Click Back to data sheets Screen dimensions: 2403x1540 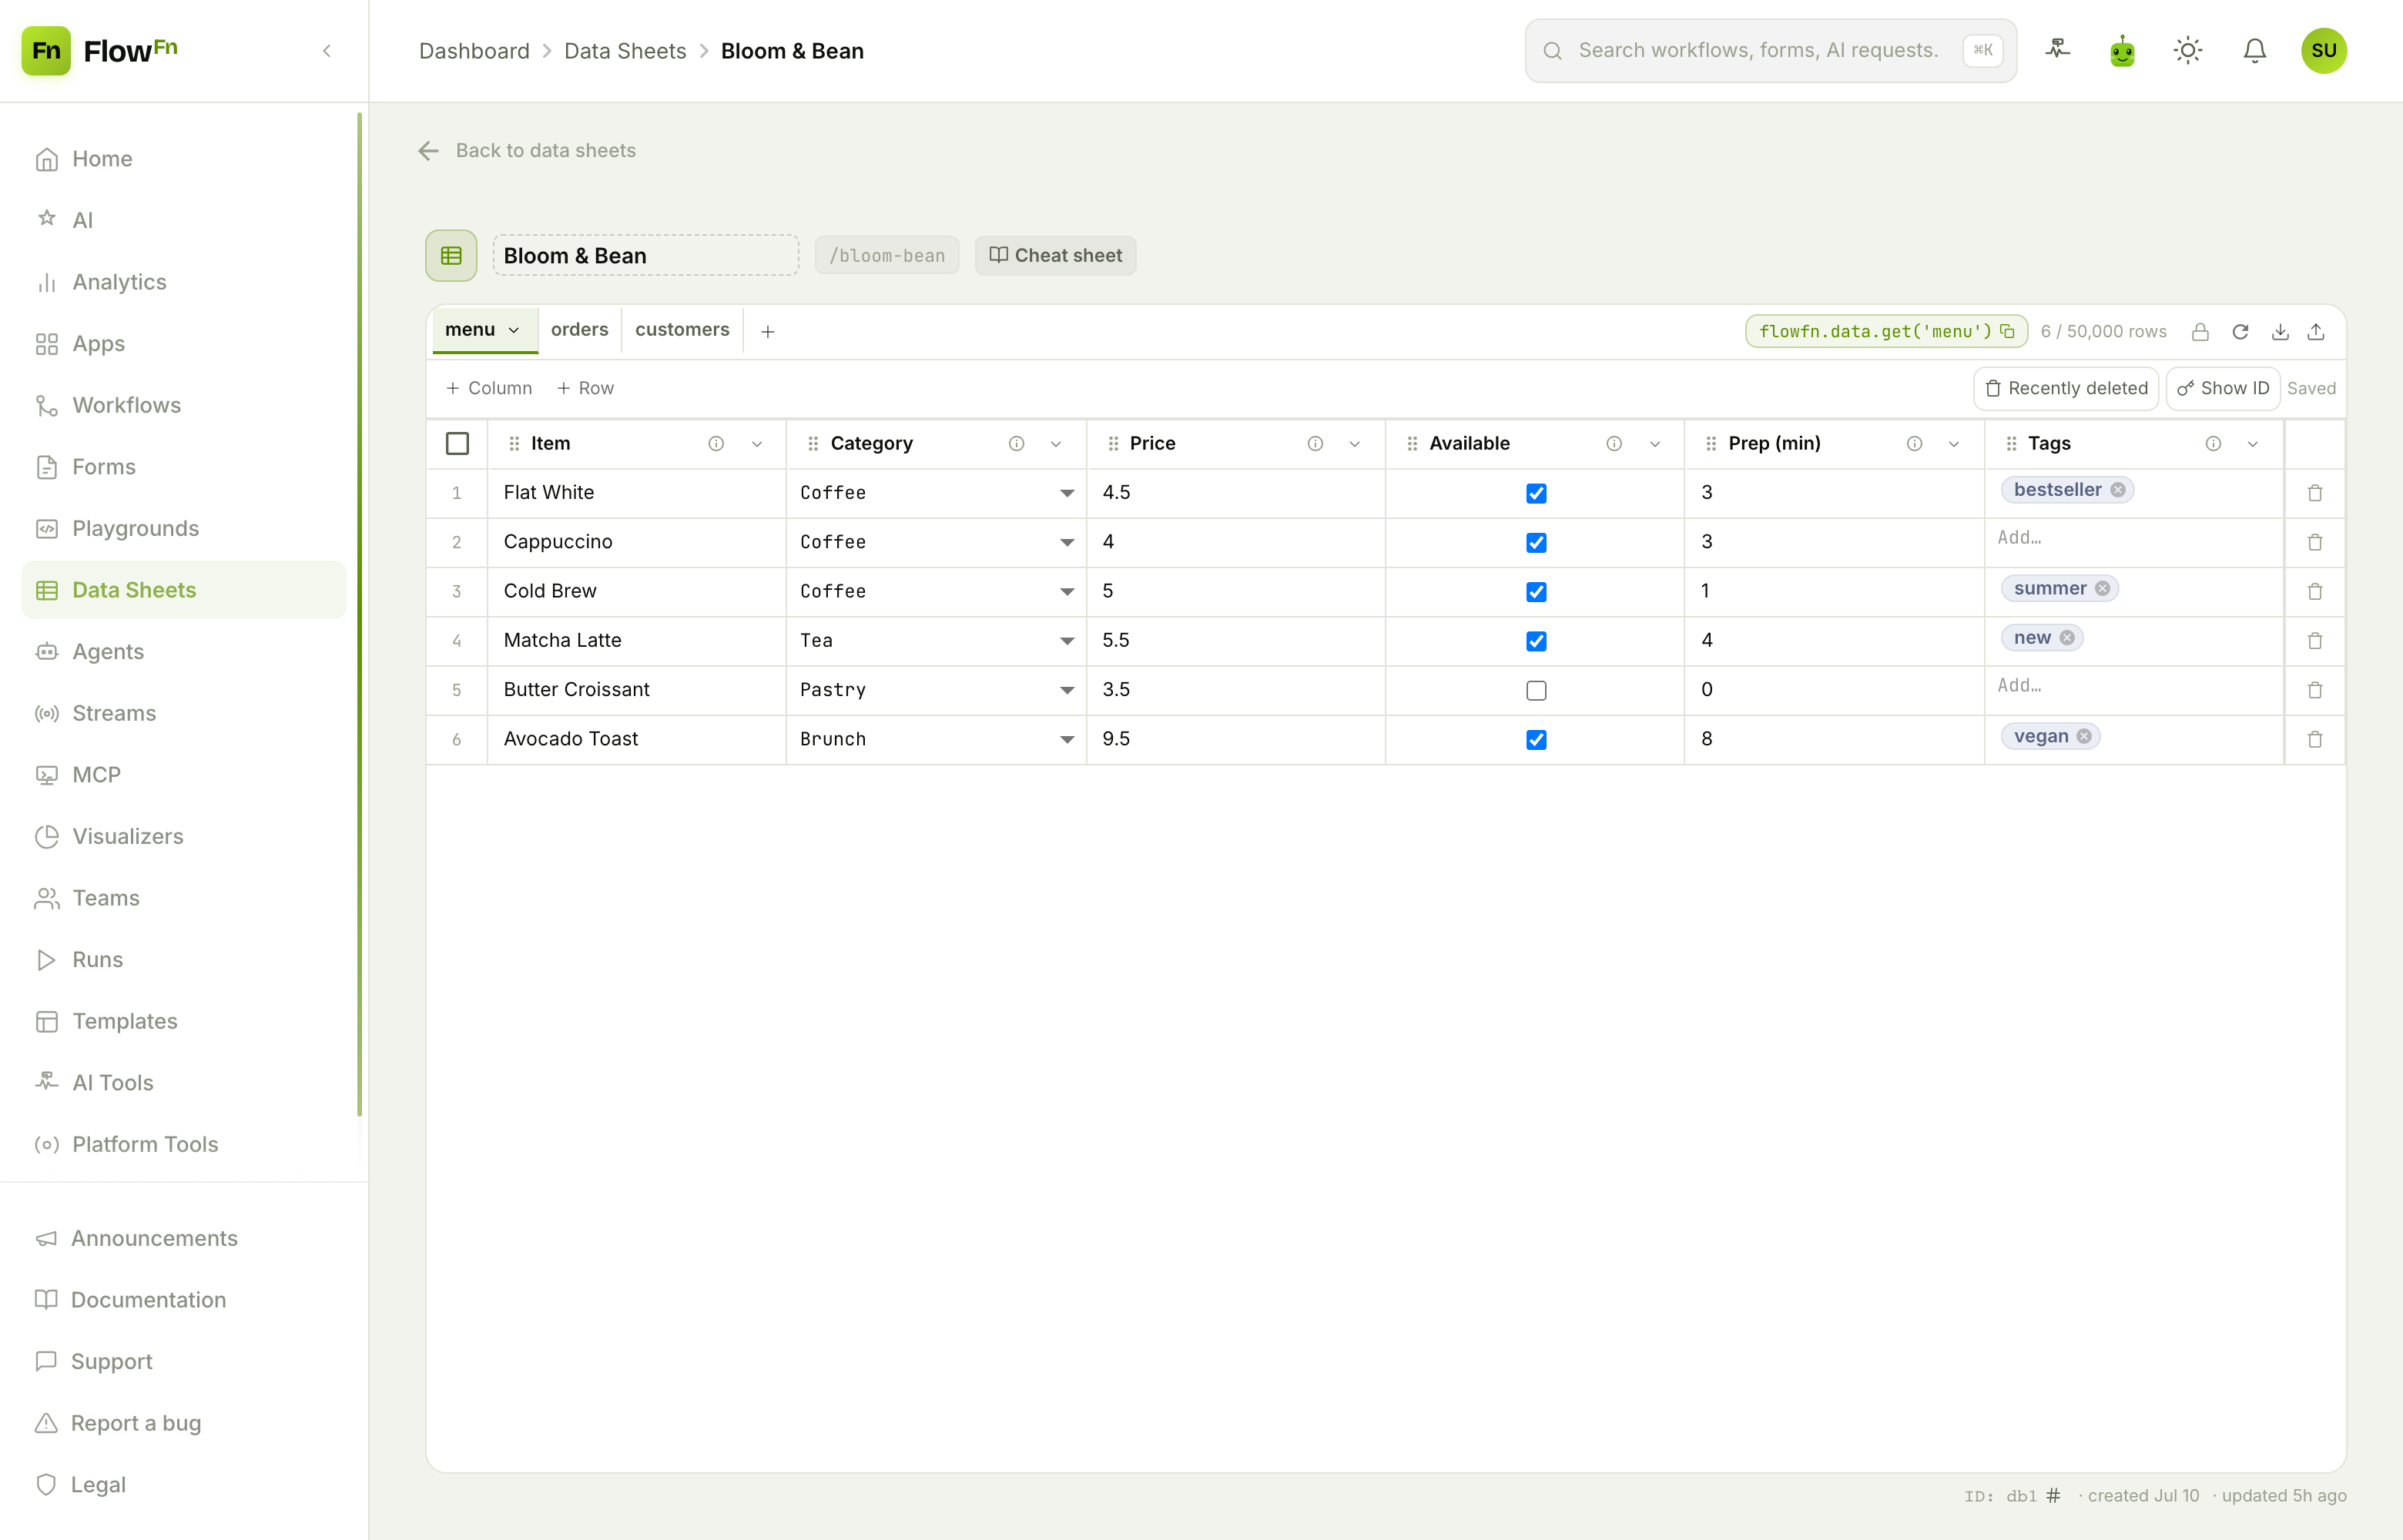coord(526,151)
